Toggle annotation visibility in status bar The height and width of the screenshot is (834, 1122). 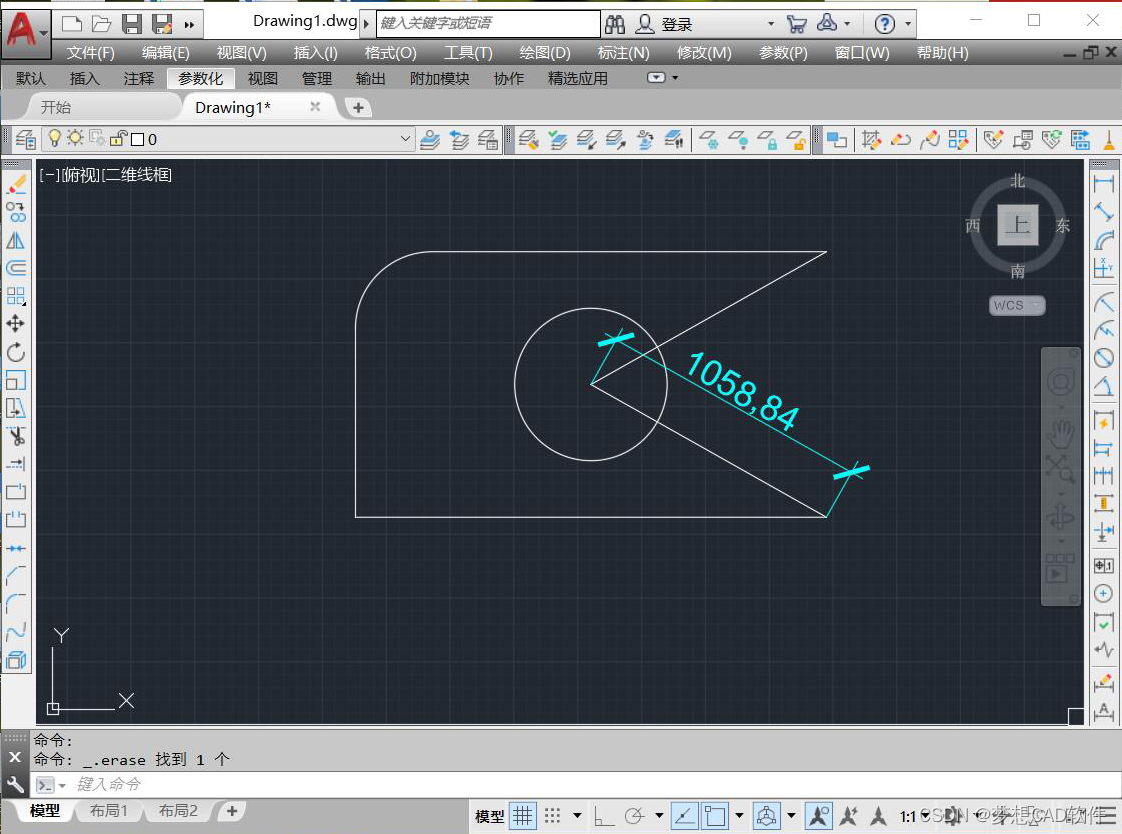click(x=819, y=816)
